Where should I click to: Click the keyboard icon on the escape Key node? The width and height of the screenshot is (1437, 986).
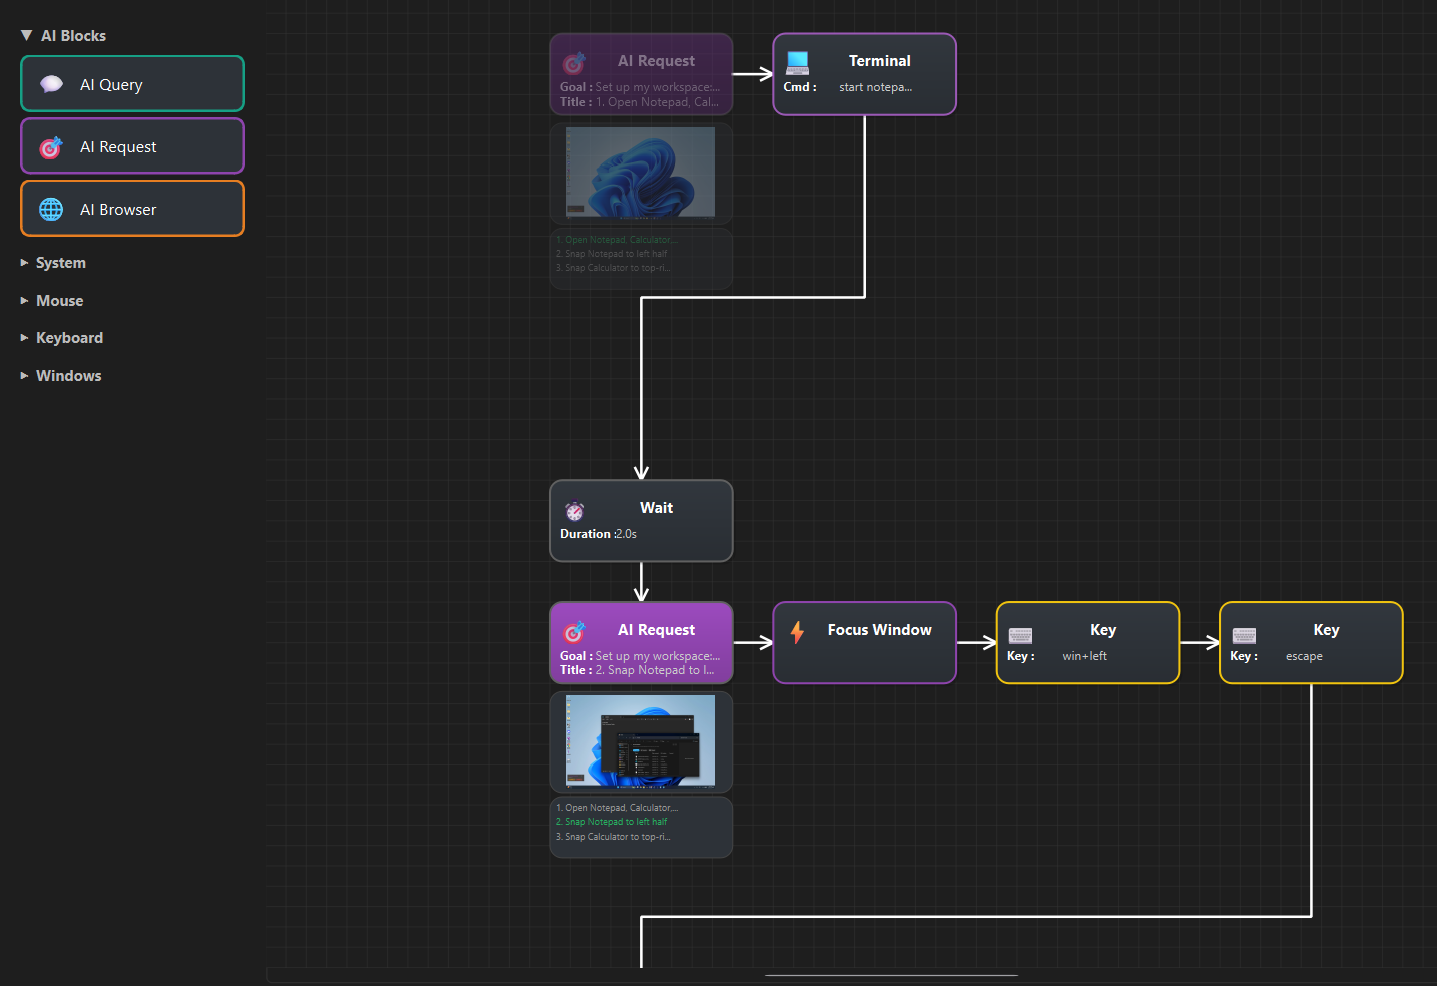click(1243, 636)
